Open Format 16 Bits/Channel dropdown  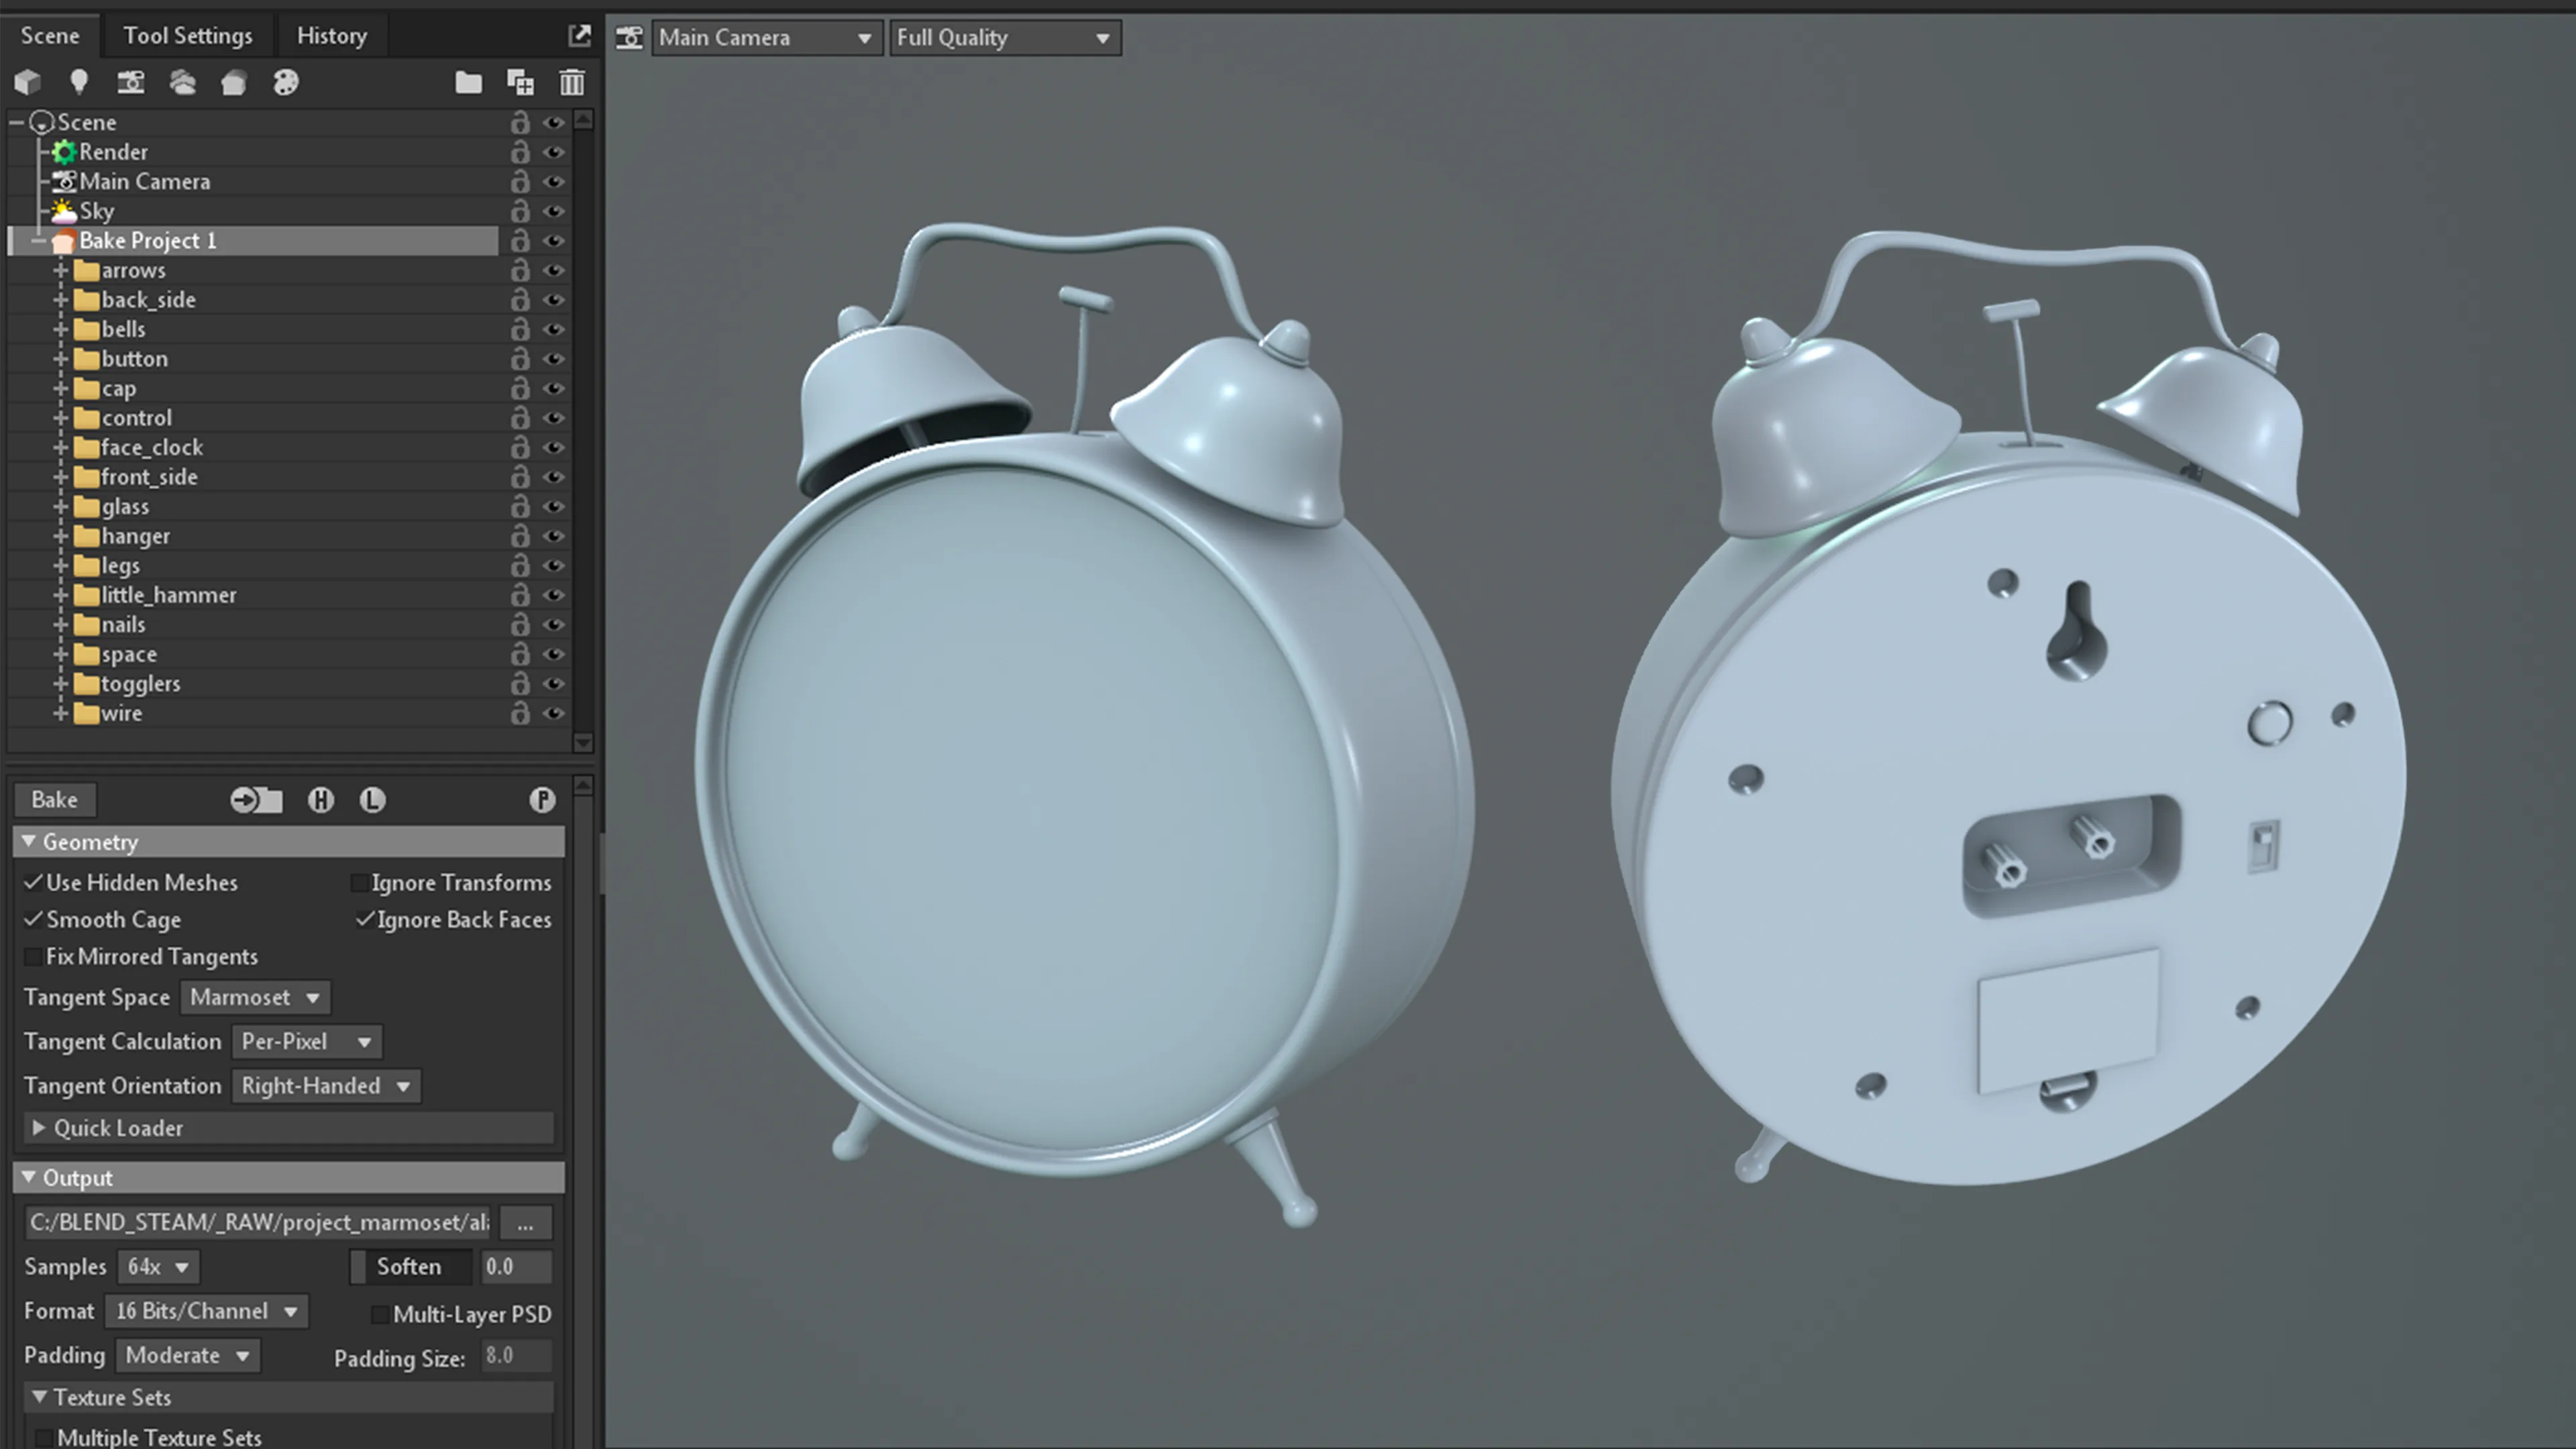(x=207, y=1311)
